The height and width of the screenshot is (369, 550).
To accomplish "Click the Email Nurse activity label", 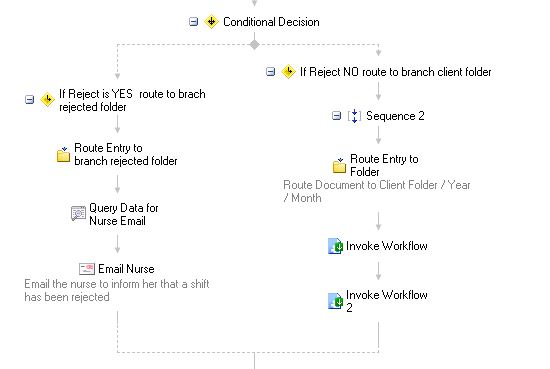I will [x=126, y=269].
